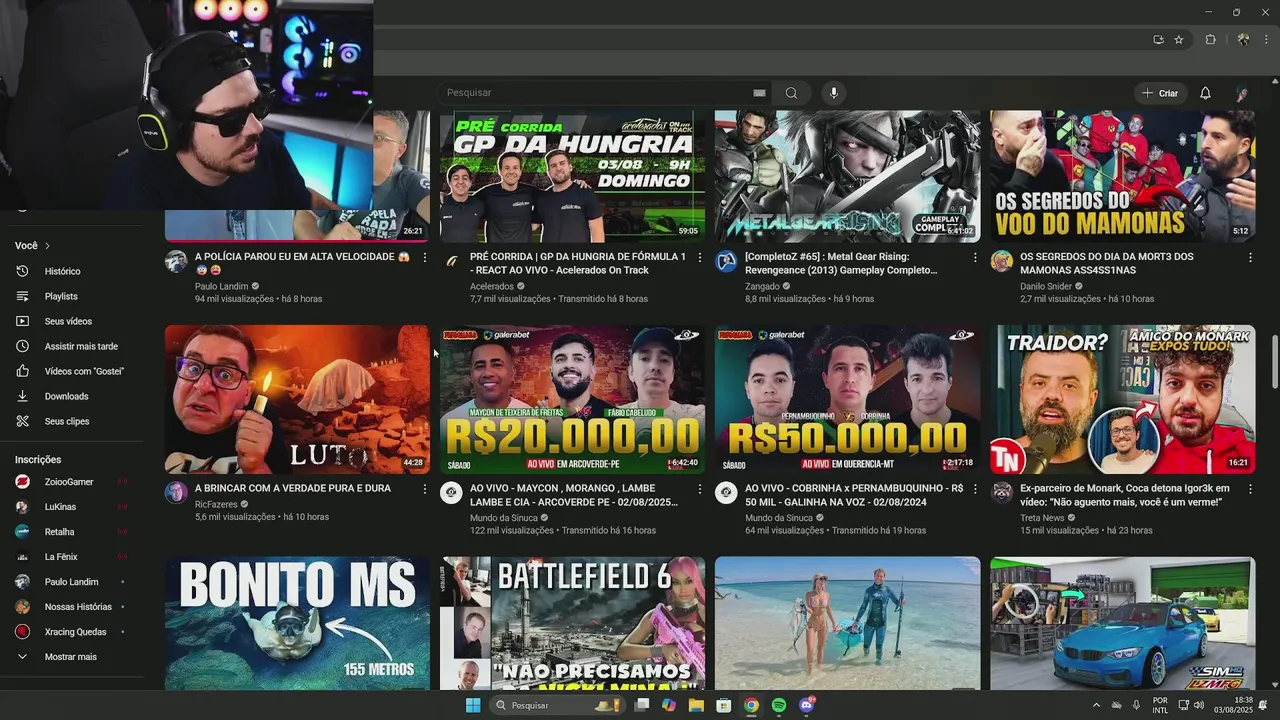The image size is (1280, 720).
Task: Open options menu for Metal Gear Rising video
Action: (x=975, y=258)
